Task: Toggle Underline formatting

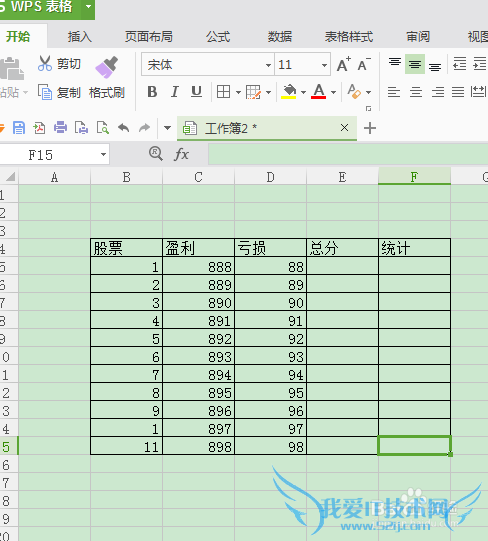Action: [x=196, y=92]
